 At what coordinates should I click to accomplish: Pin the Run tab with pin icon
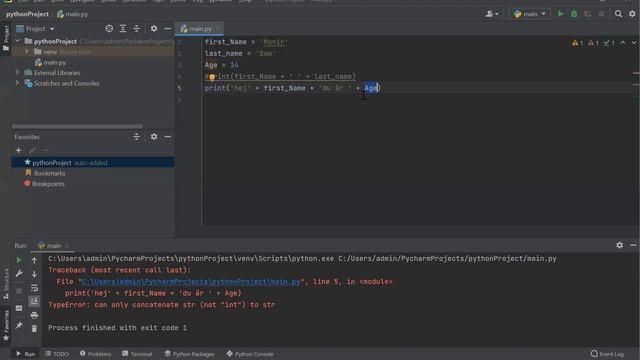point(19,325)
